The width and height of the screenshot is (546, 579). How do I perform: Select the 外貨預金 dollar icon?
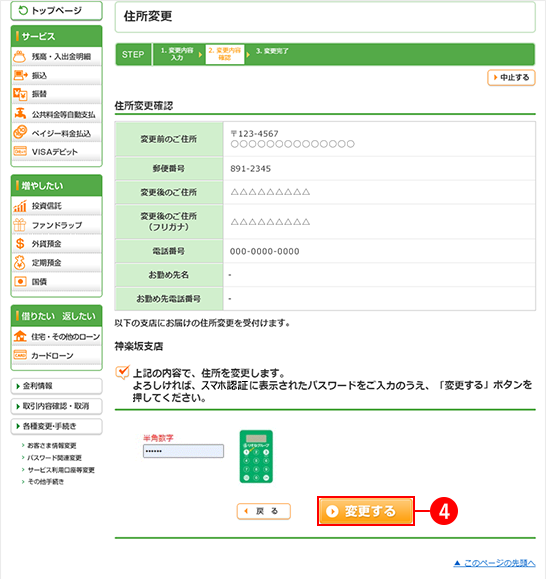click(20, 244)
